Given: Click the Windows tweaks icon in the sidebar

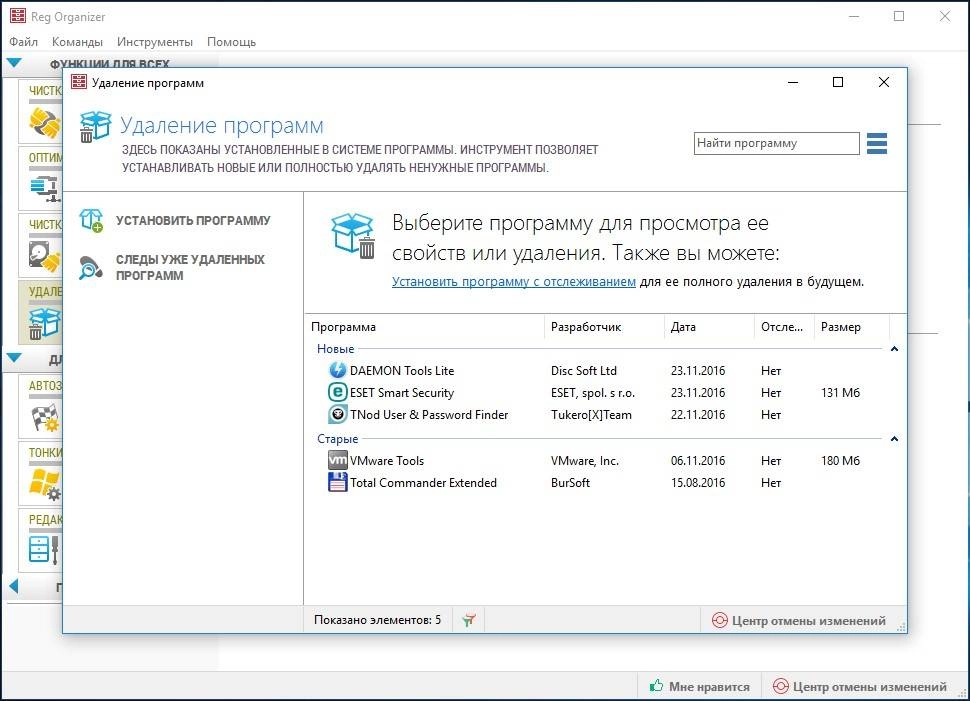Looking at the screenshot, I should 45,484.
